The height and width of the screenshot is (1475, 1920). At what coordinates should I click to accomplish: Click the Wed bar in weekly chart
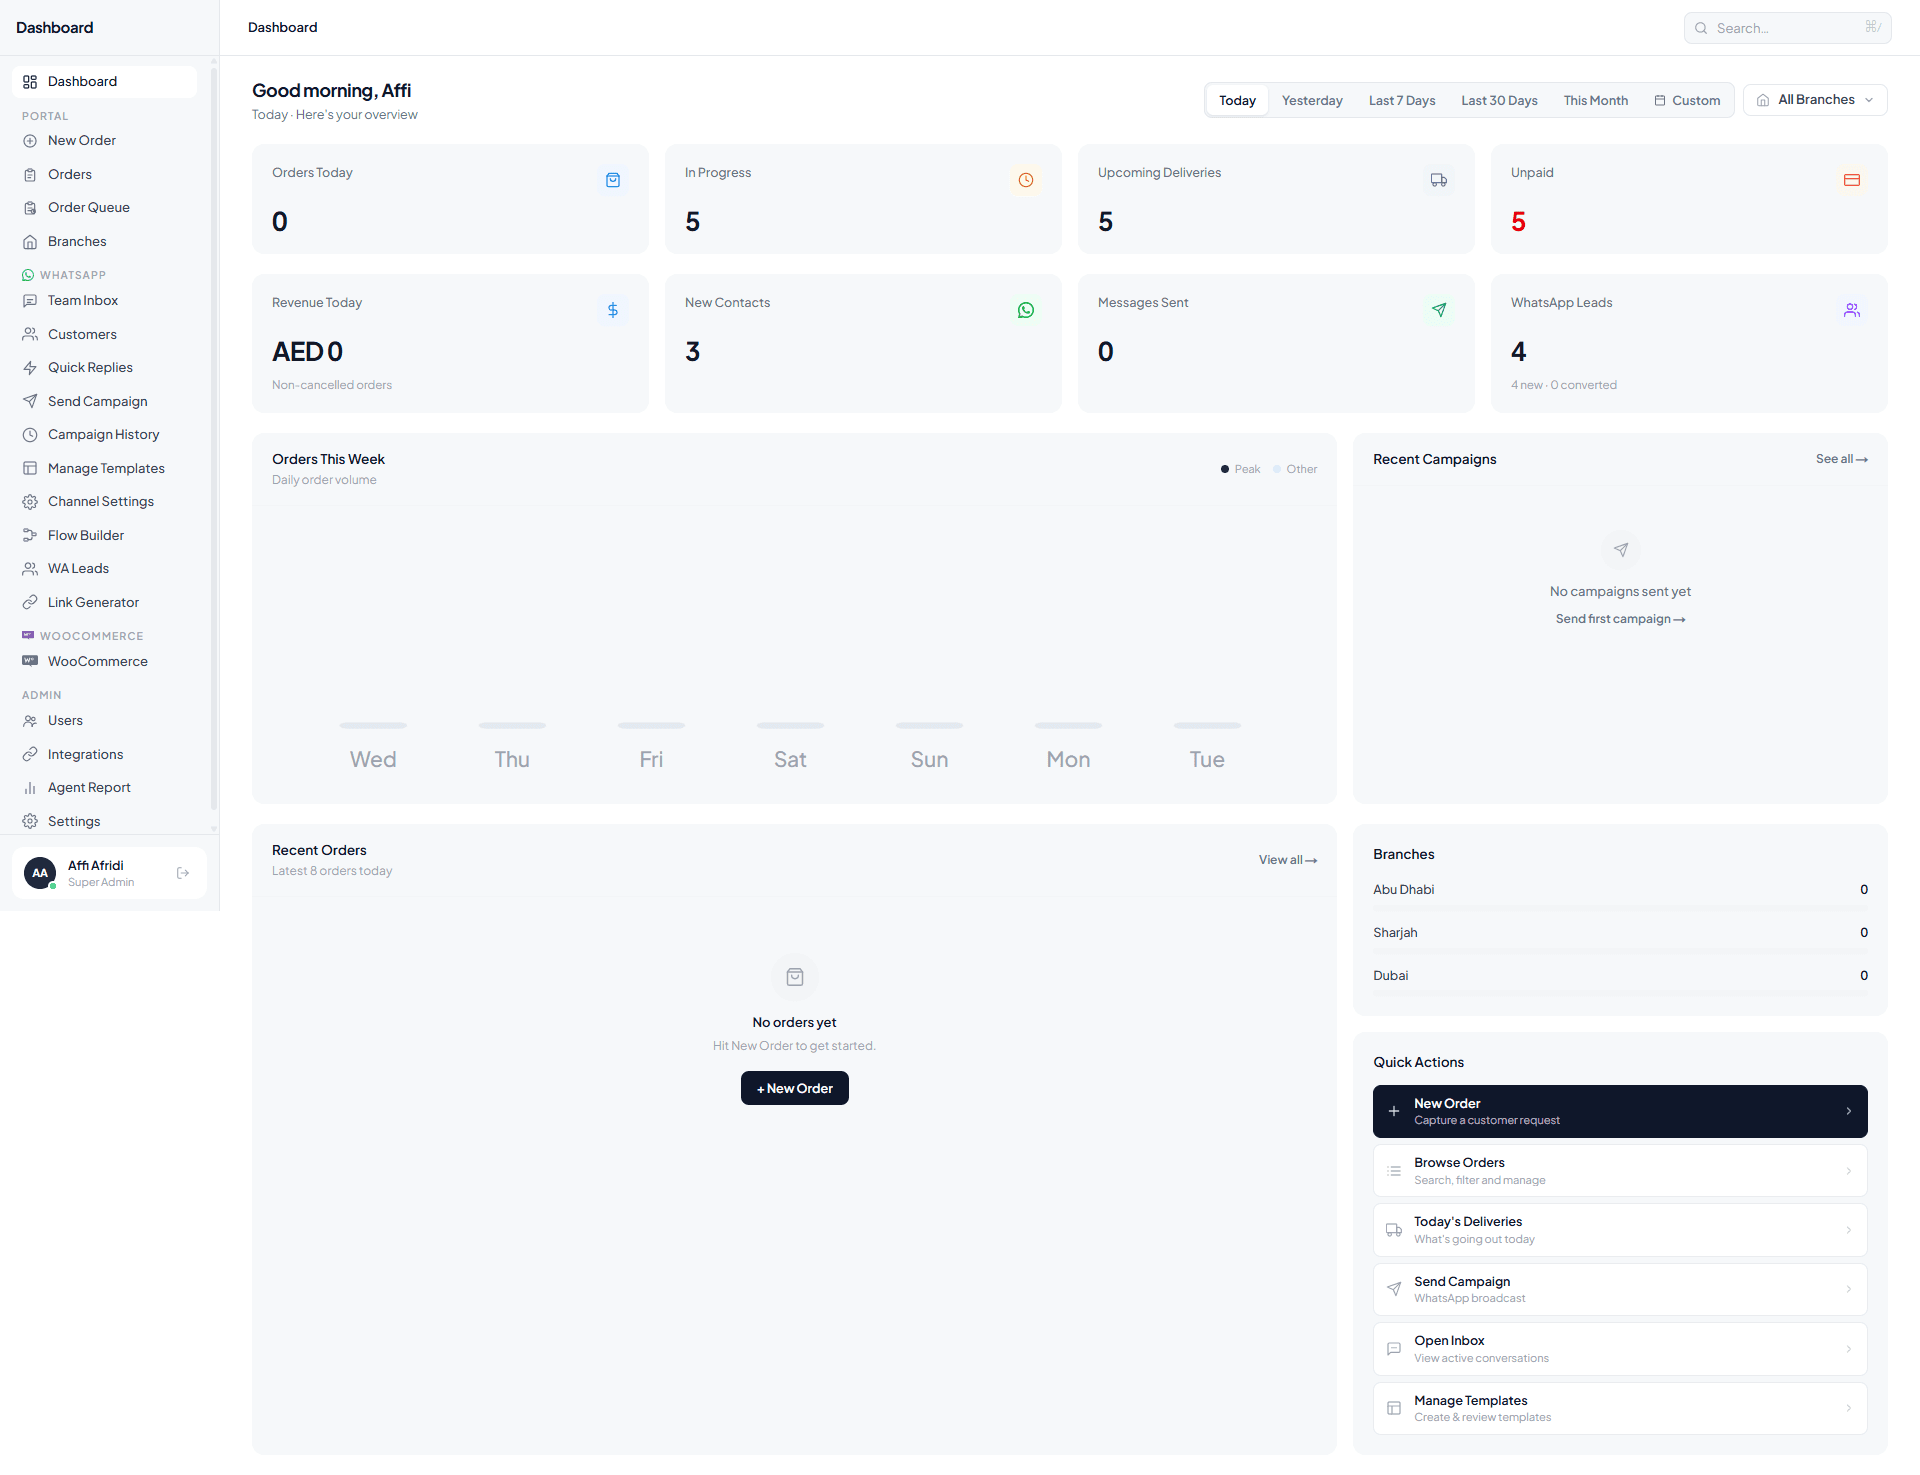[373, 725]
